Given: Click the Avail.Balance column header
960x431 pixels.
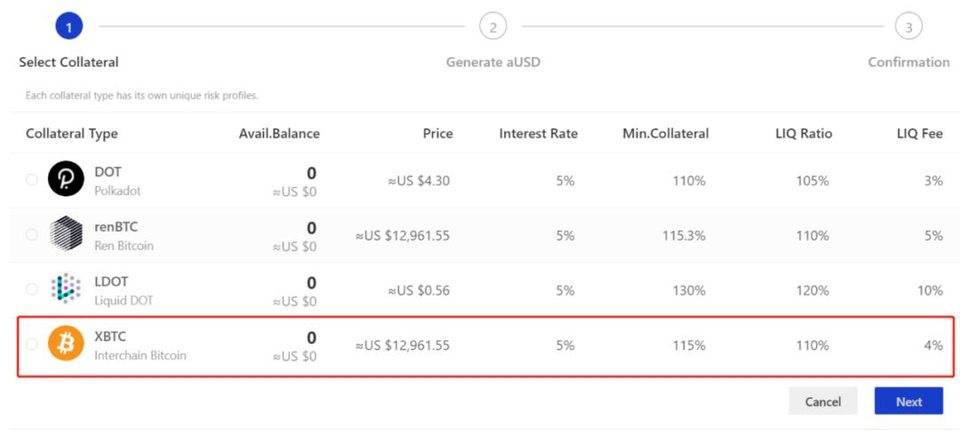Looking at the screenshot, I should click(x=279, y=134).
